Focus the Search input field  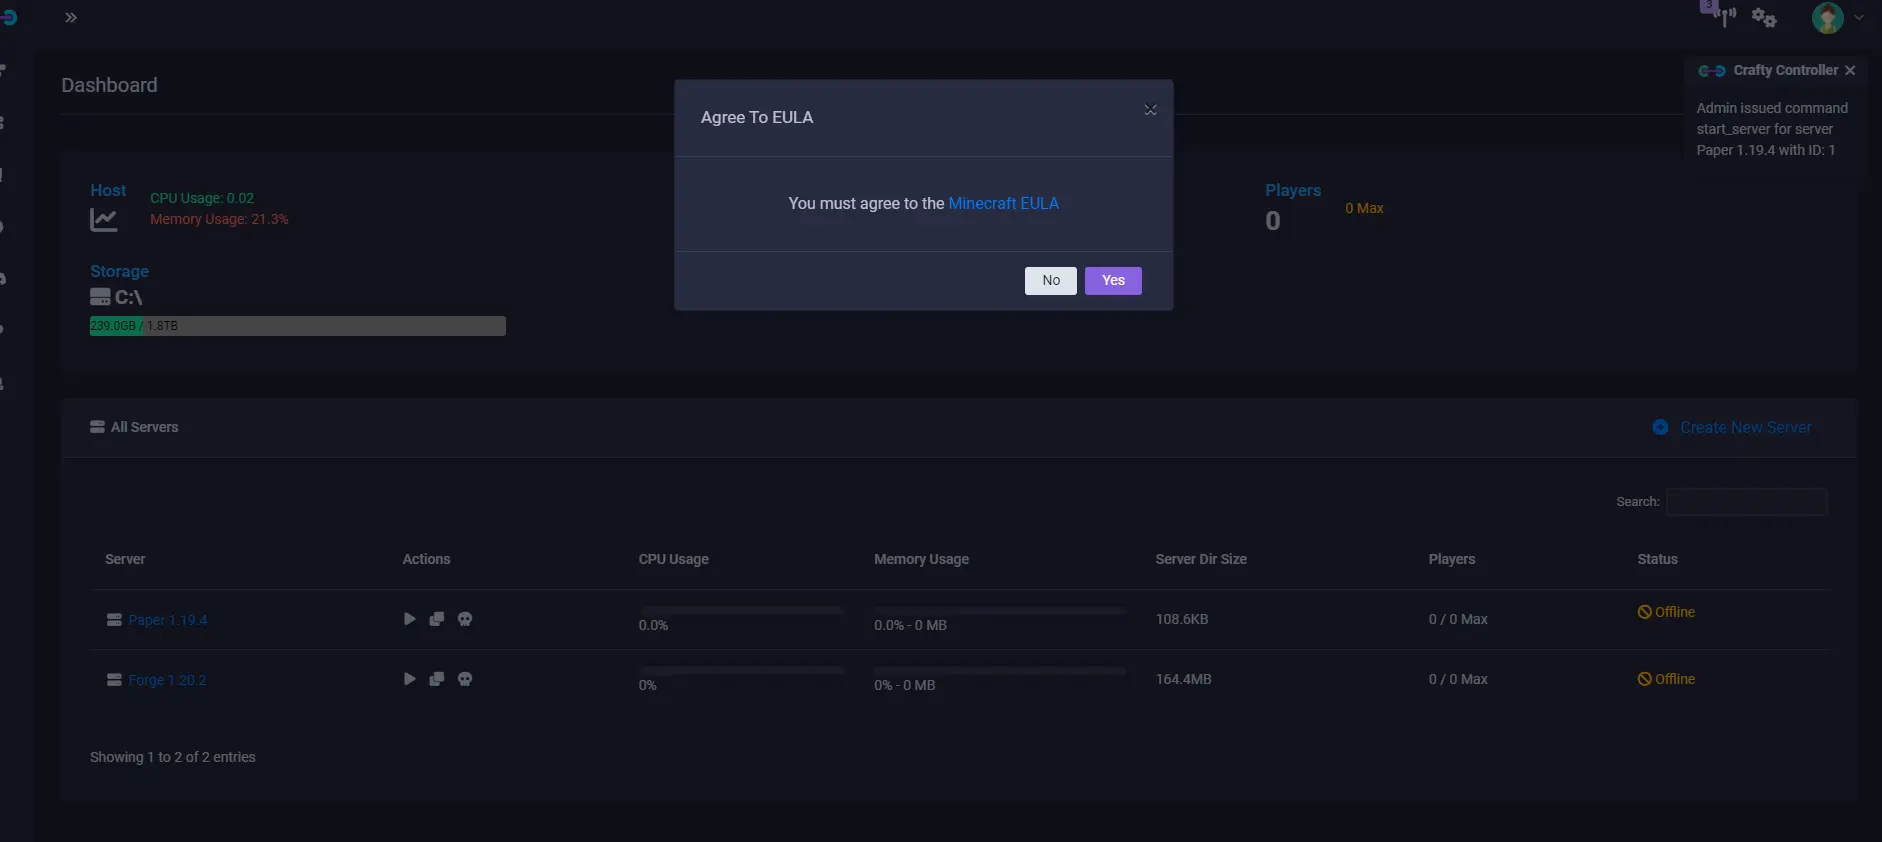1747,502
